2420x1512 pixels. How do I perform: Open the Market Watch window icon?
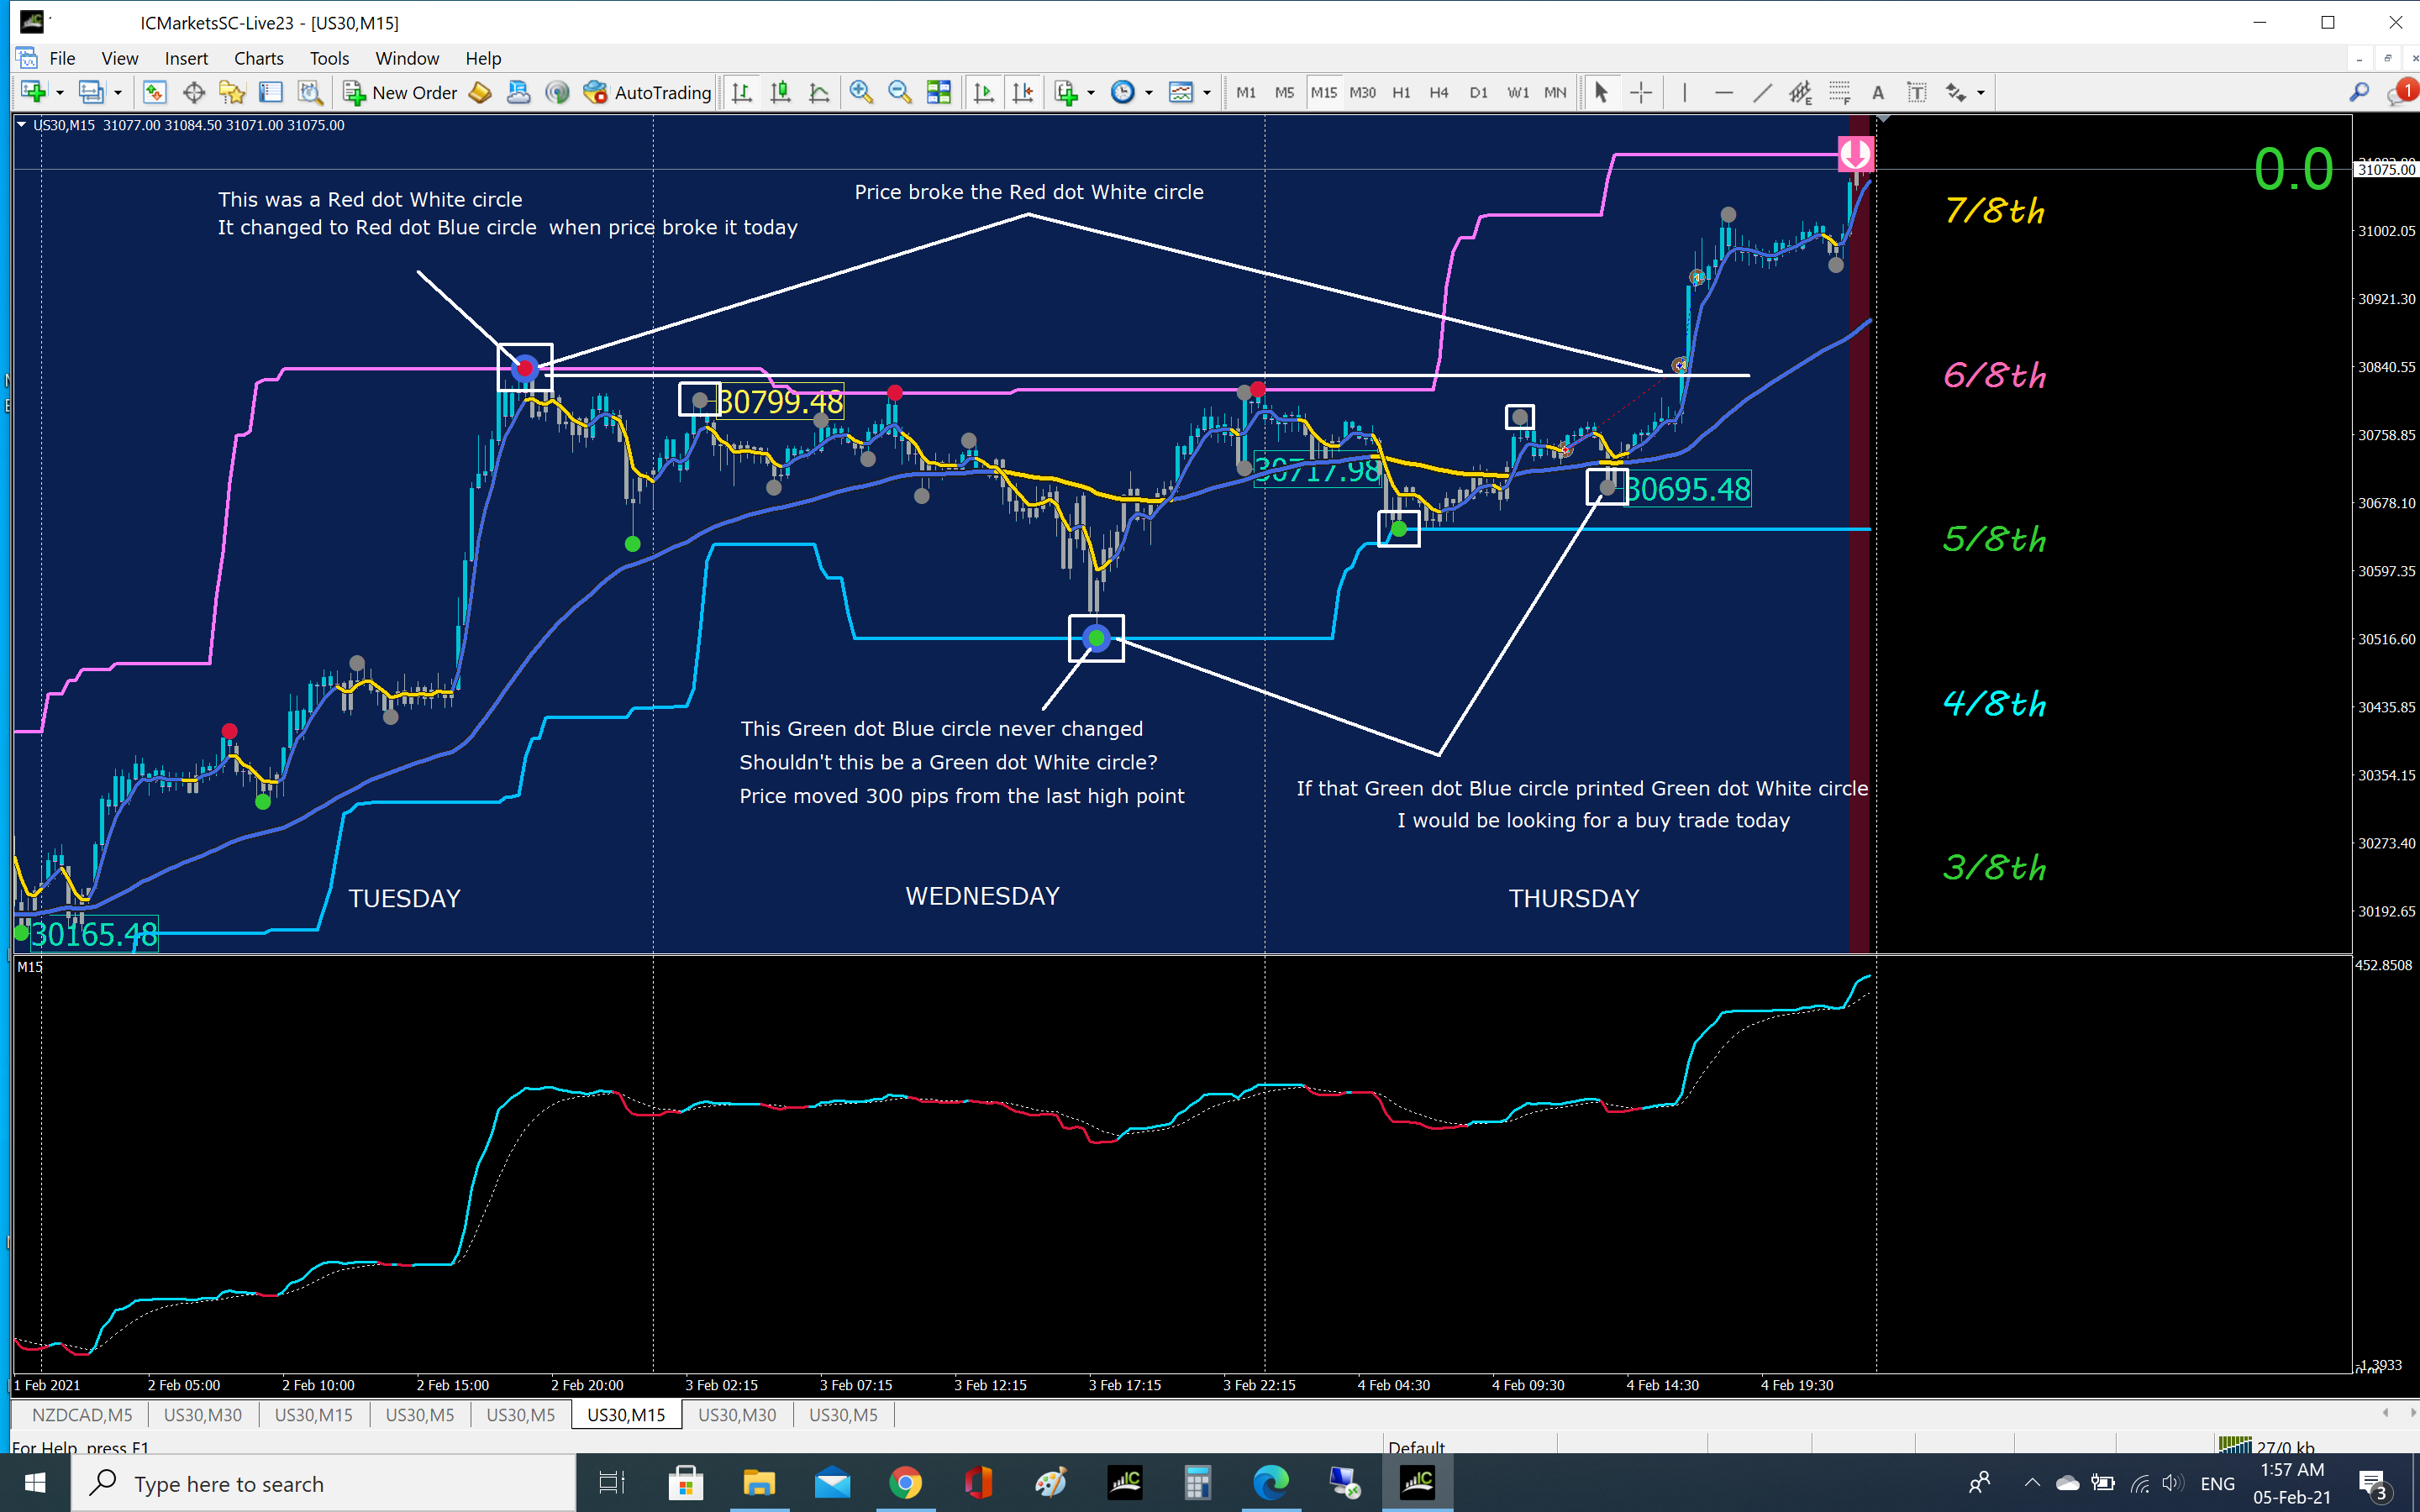154,92
